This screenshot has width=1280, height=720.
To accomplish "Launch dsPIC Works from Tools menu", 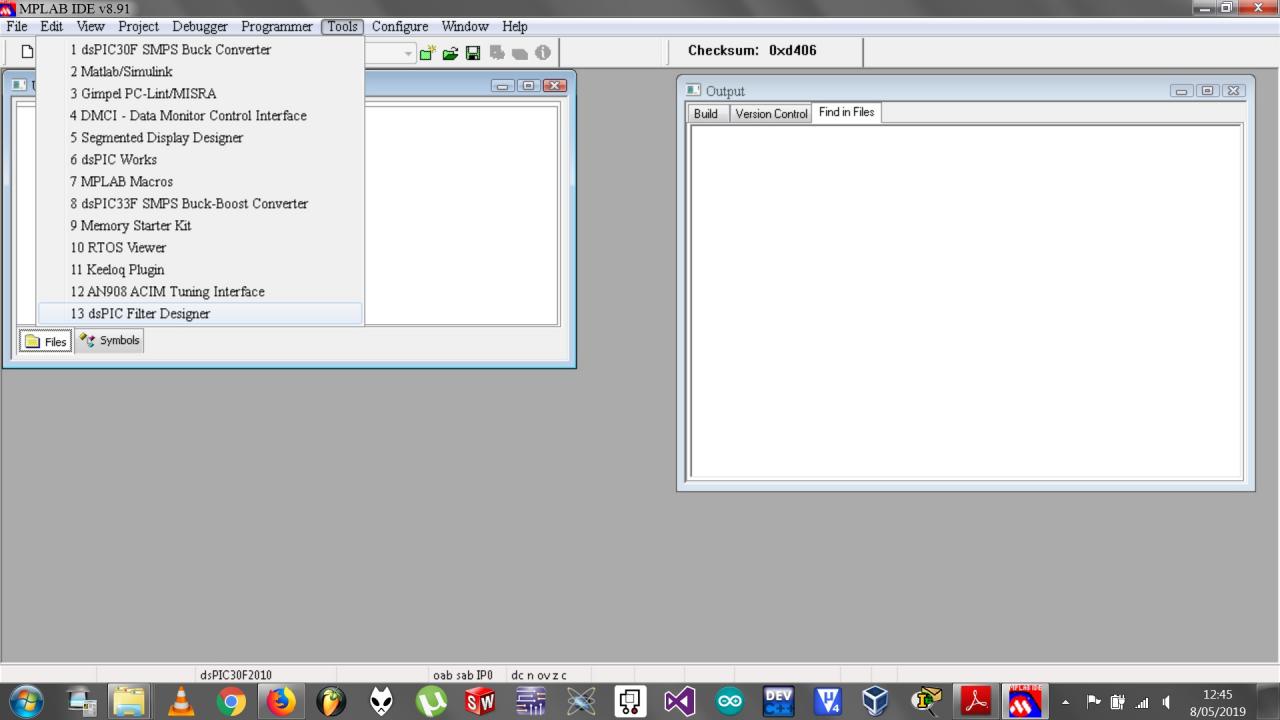I will [x=200, y=160].
